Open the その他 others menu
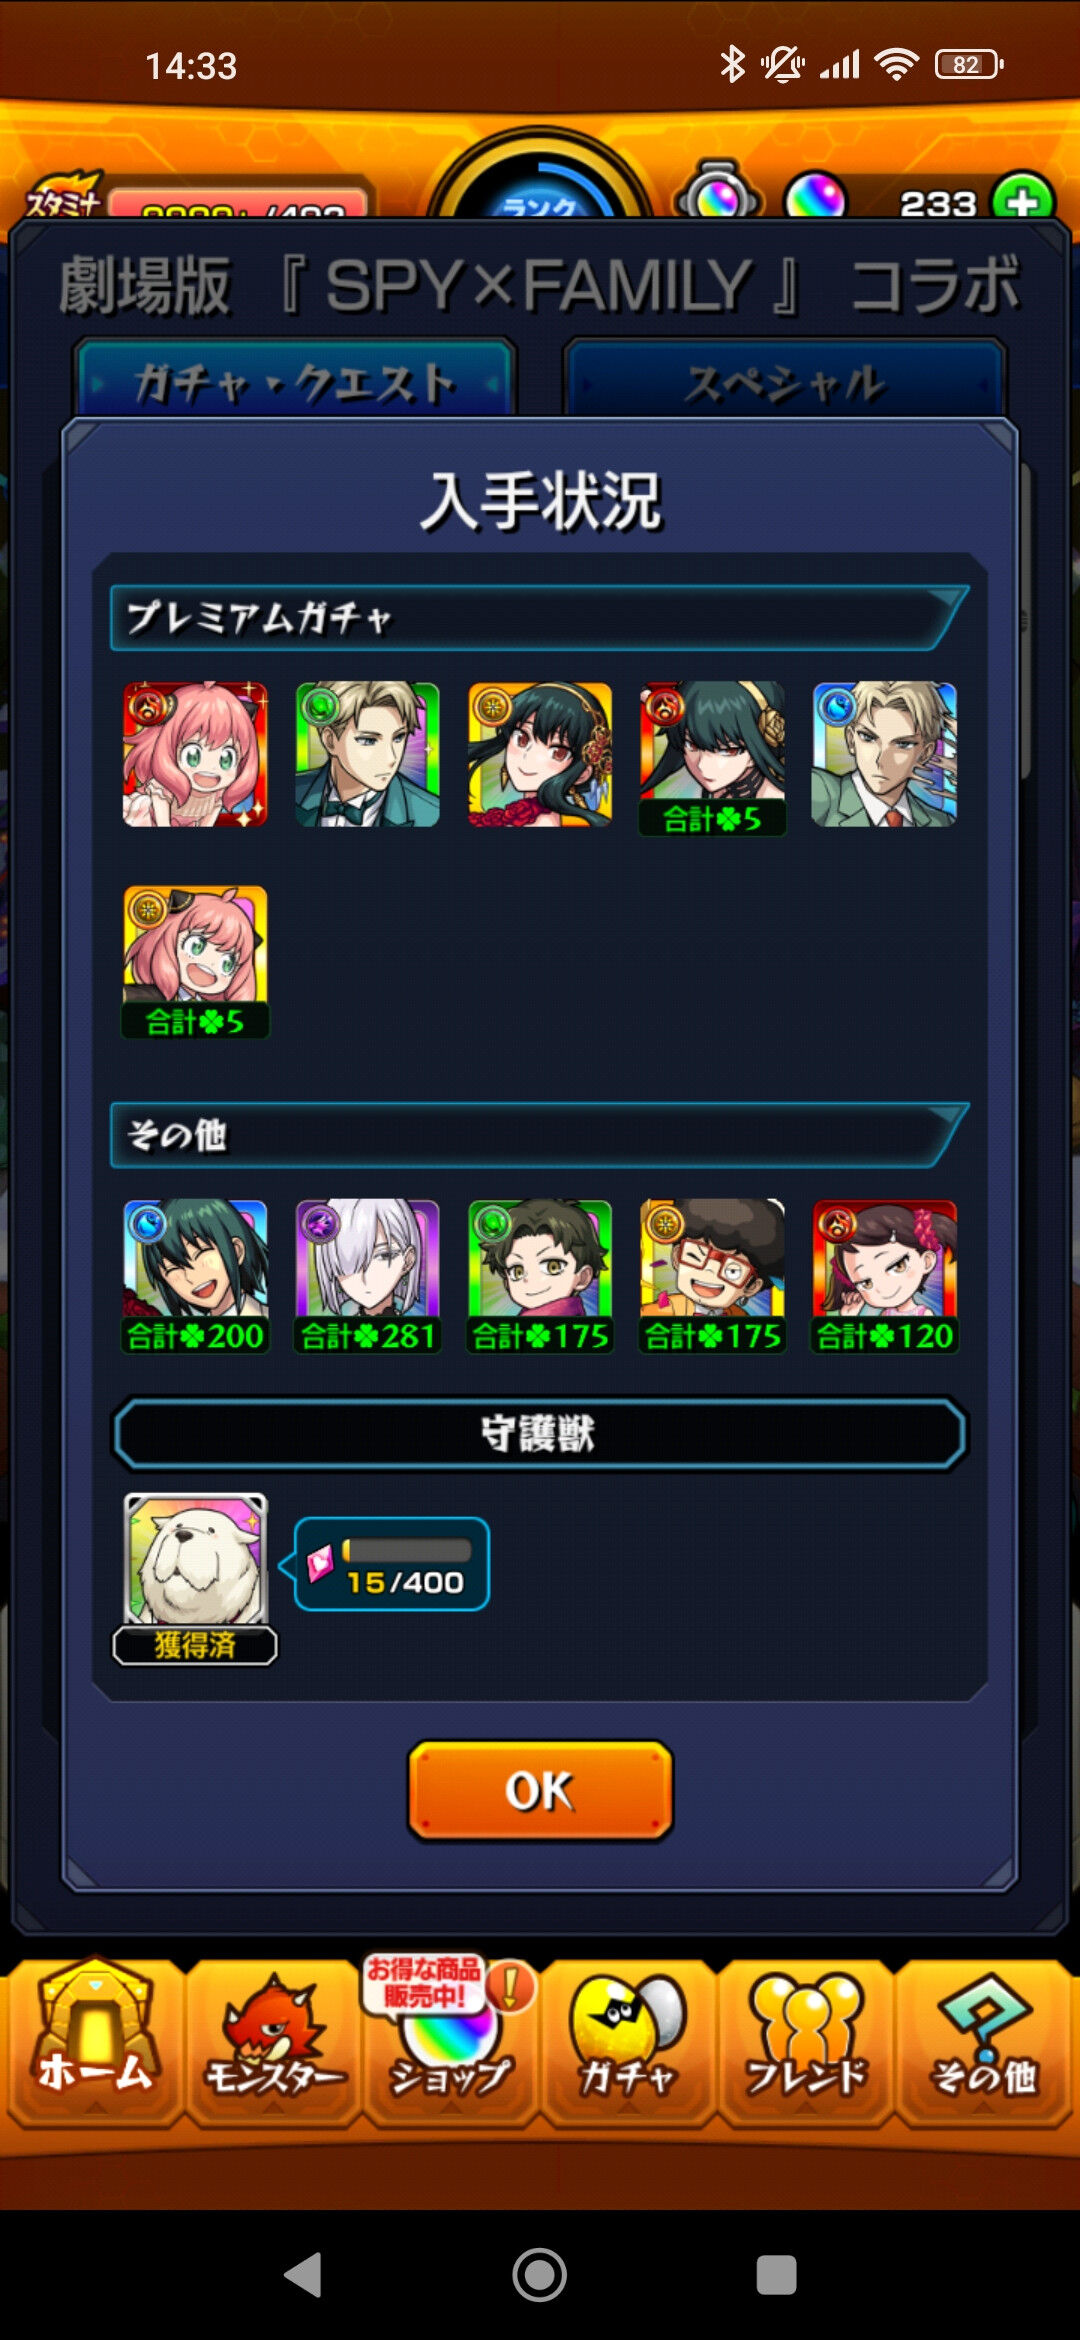The height and width of the screenshot is (2340, 1080). [x=984, y=2042]
